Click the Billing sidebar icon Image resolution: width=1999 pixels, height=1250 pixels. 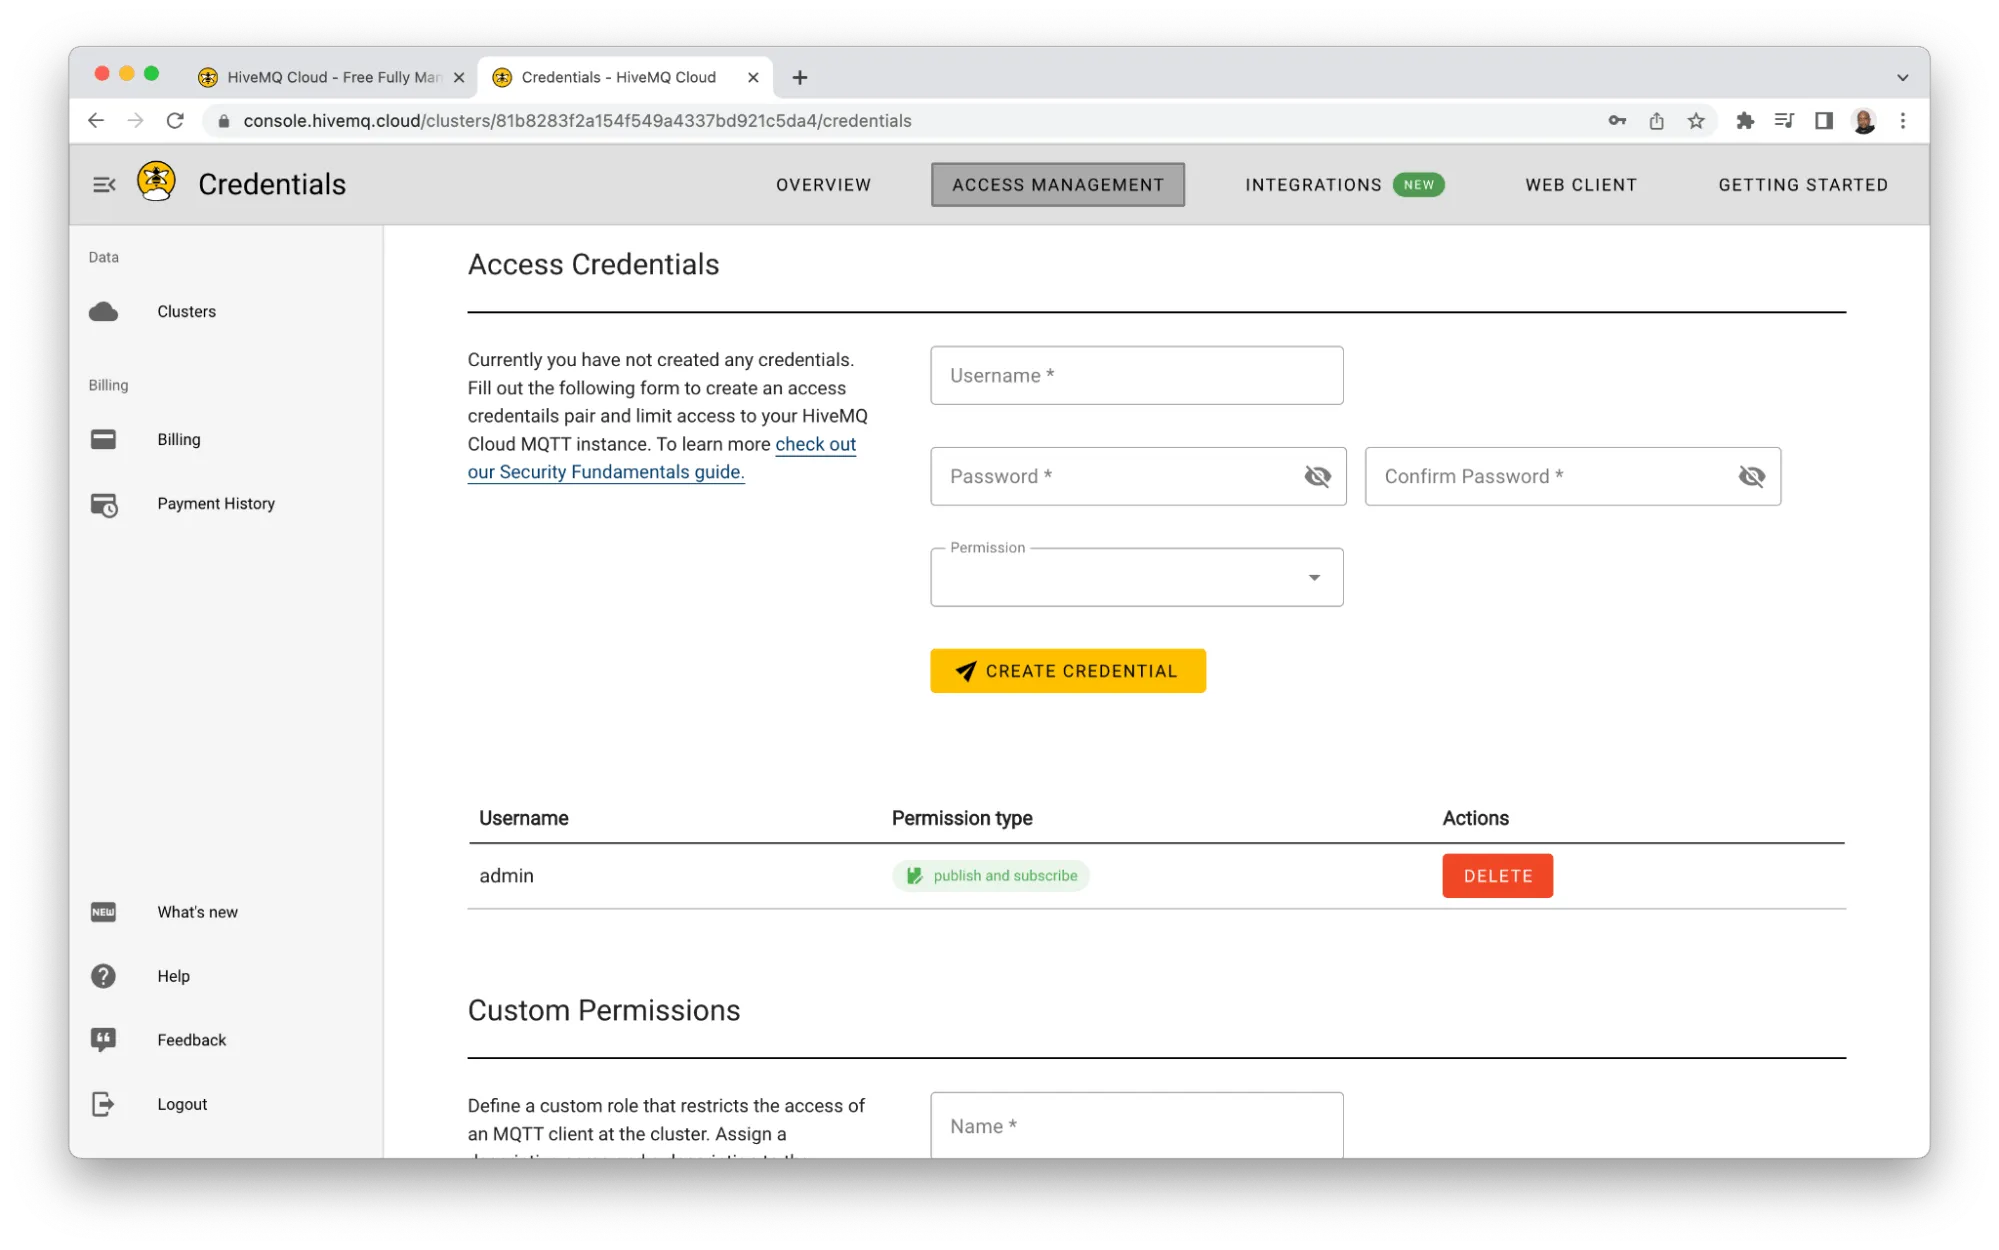(x=105, y=439)
